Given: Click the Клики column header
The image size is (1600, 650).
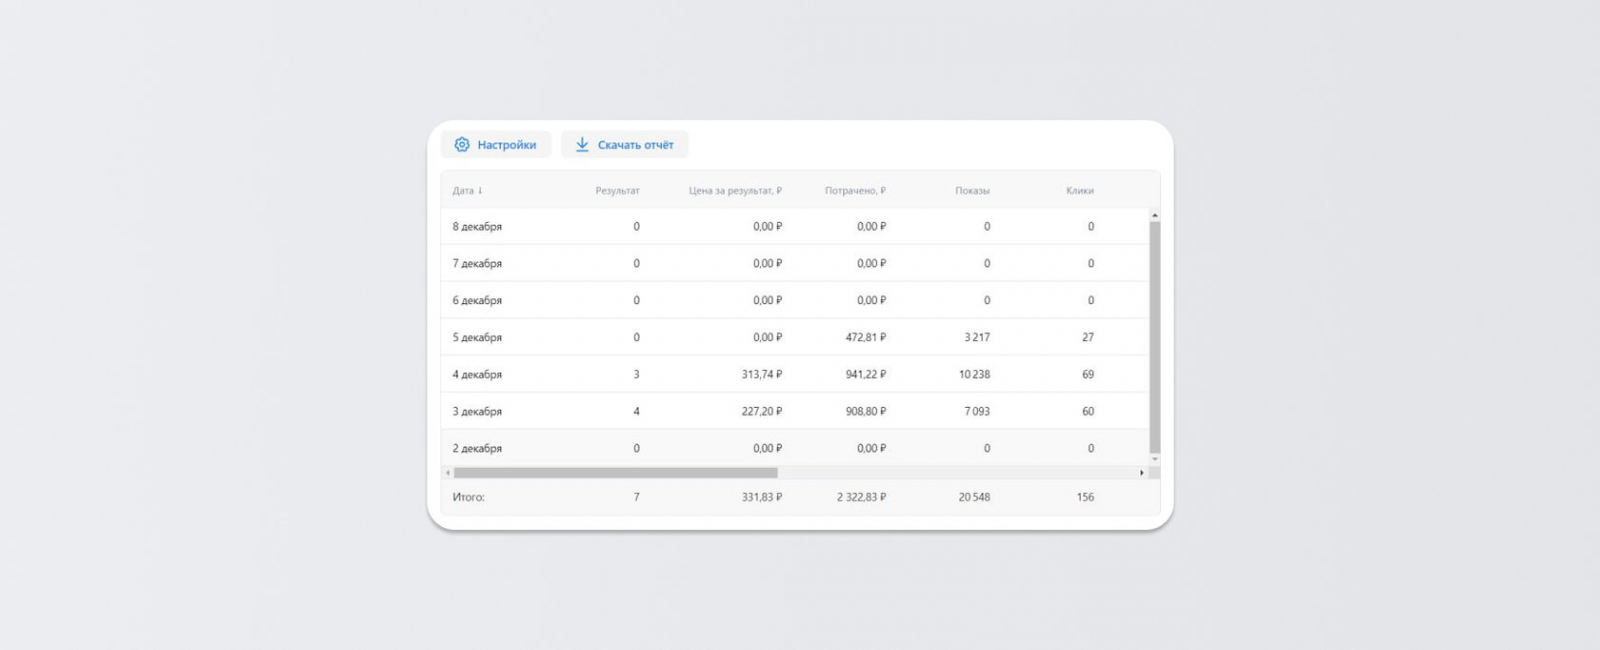Looking at the screenshot, I should pos(1079,190).
